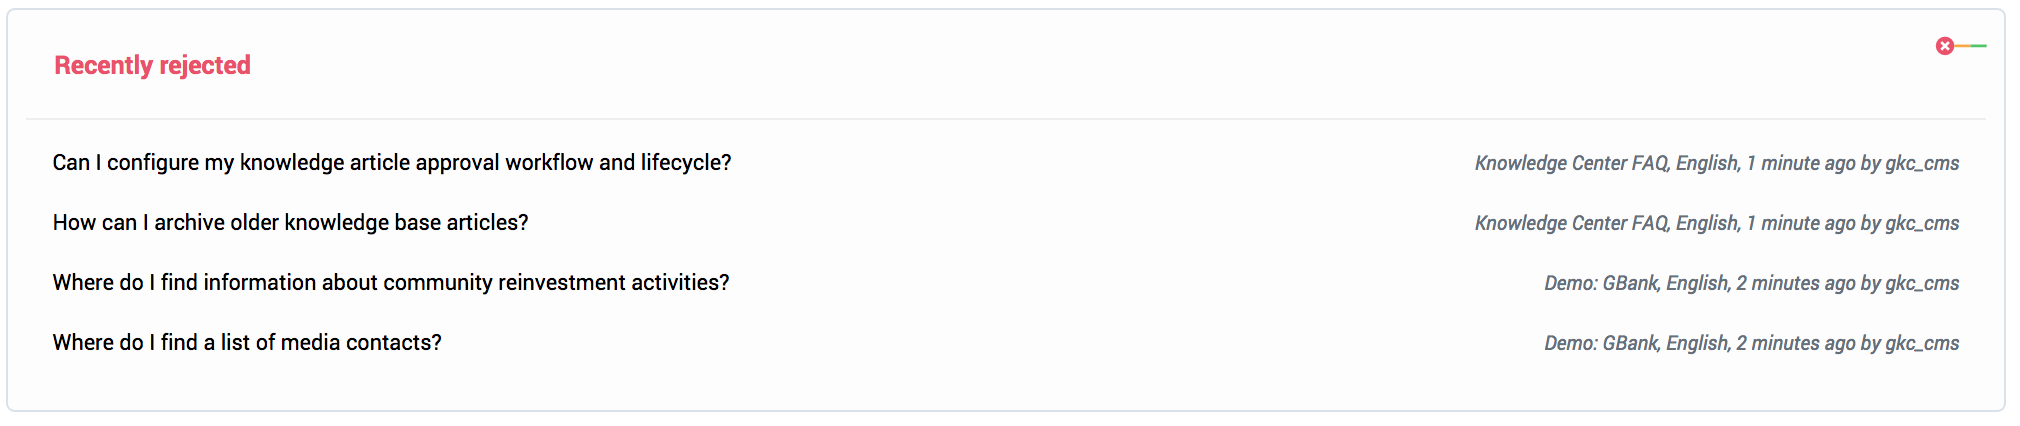
Task: Click the red rejected X status icon
Action: coord(1944,46)
